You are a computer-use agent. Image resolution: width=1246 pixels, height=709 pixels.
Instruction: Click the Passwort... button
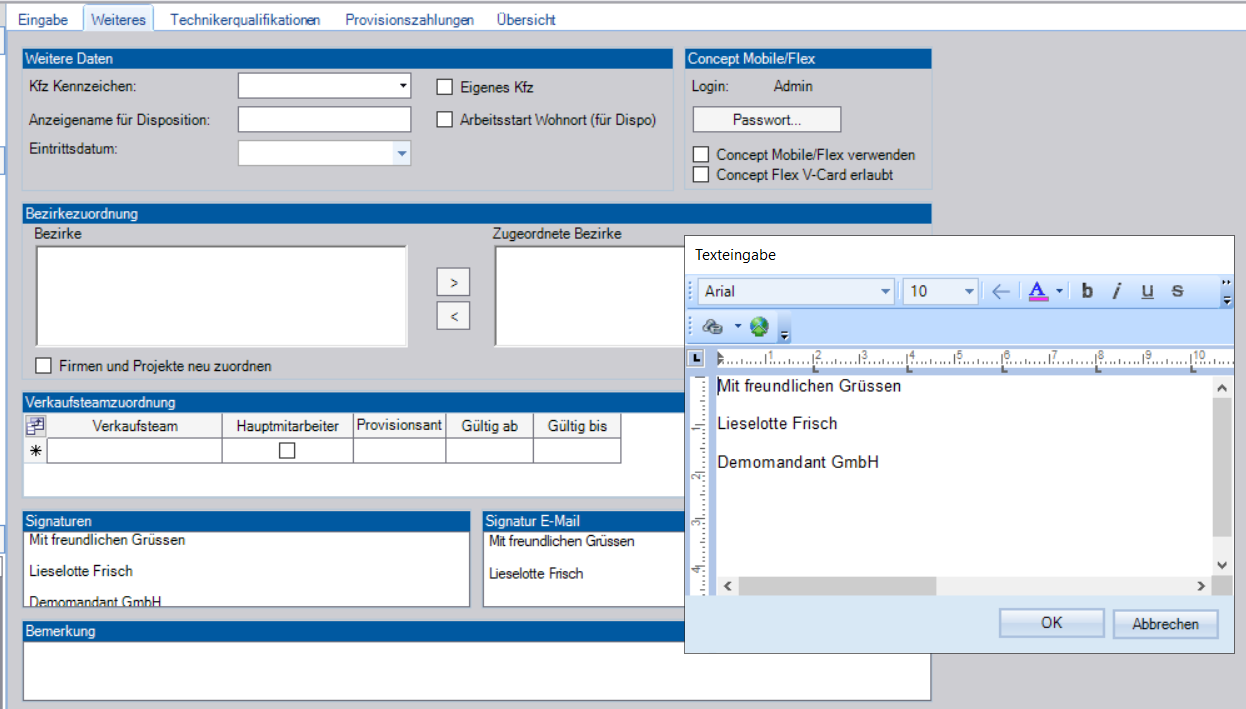[x=767, y=119]
